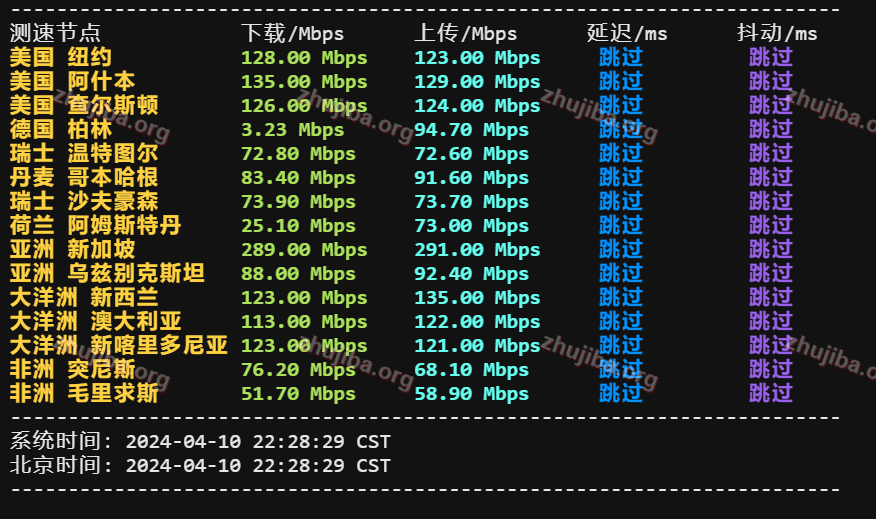
Task: Click the 大洋洲 新喀里多尼亚 node name
Action: click(119, 346)
